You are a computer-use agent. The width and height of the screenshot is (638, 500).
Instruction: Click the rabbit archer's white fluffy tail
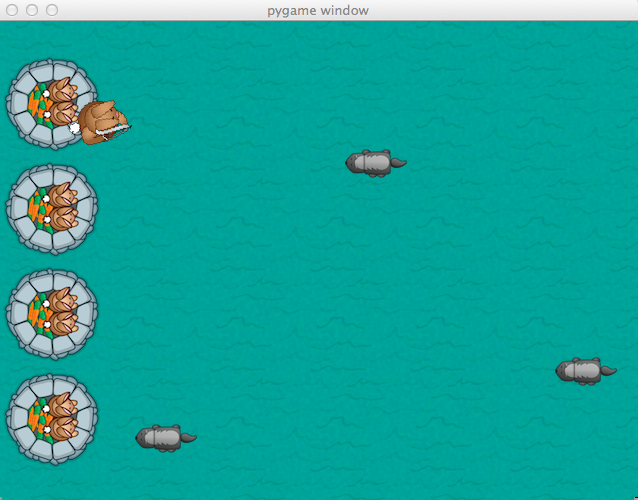pos(75,128)
